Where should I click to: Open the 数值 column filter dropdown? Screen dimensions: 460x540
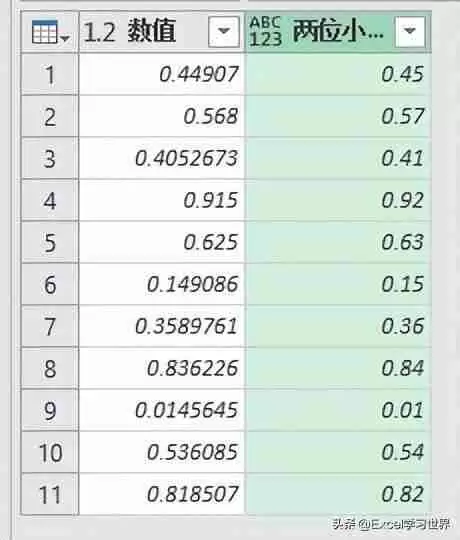click(224, 31)
